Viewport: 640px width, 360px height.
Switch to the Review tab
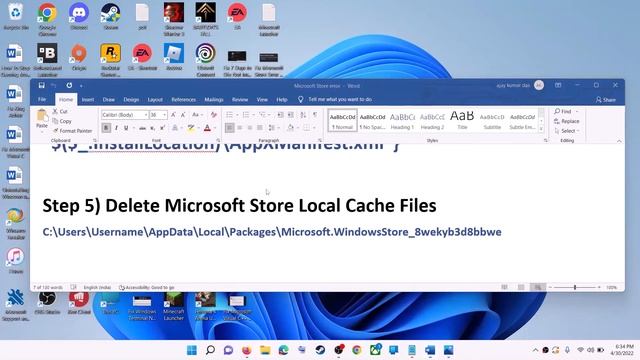coord(240,100)
